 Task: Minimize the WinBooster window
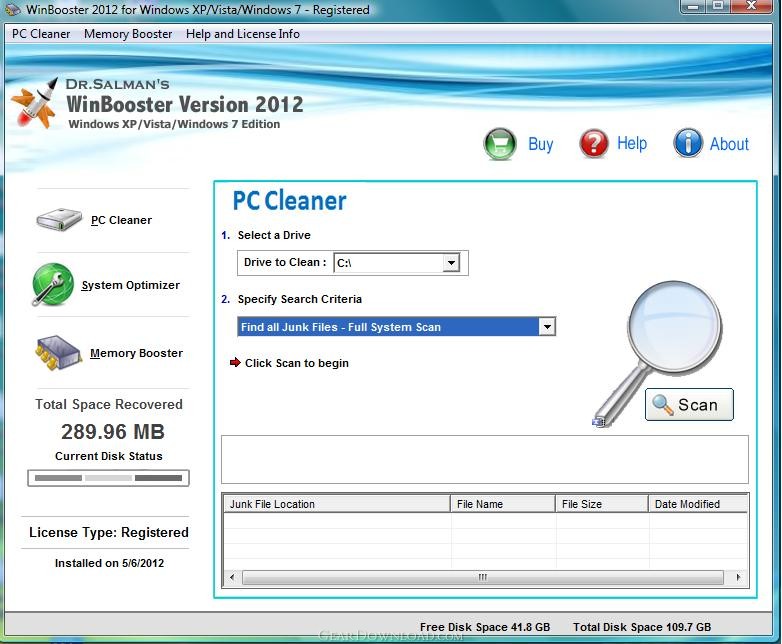[x=693, y=6]
